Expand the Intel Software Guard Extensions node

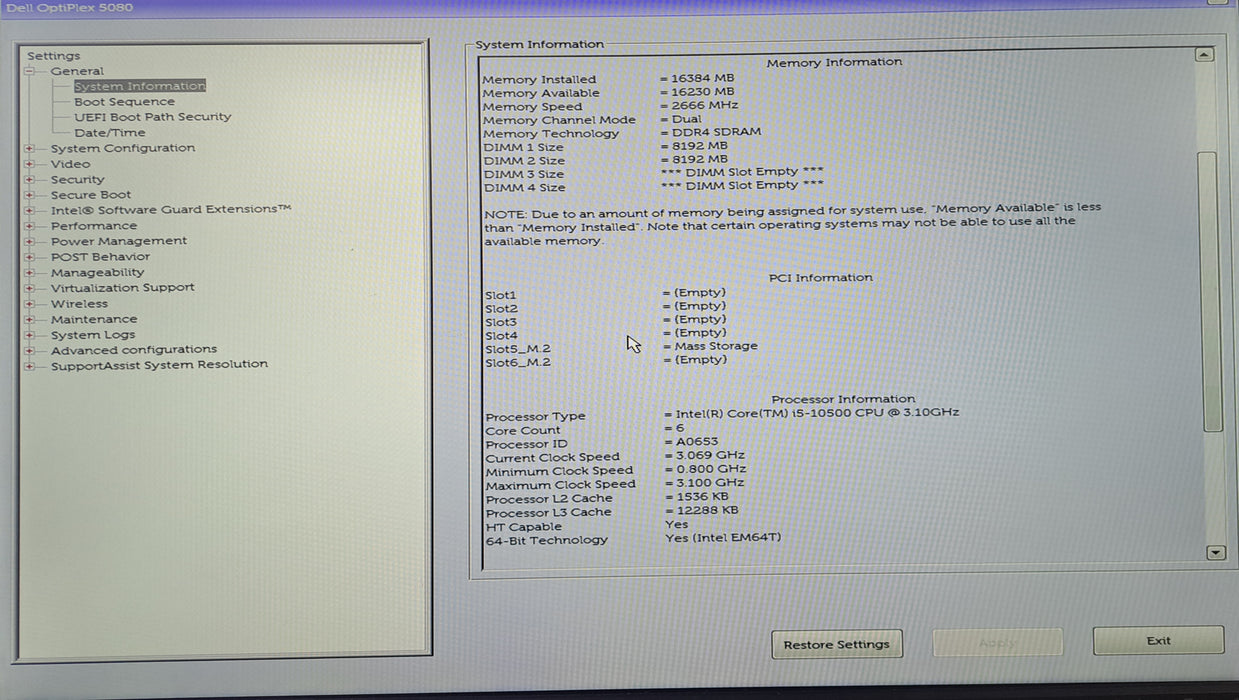click(x=30, y=211)
